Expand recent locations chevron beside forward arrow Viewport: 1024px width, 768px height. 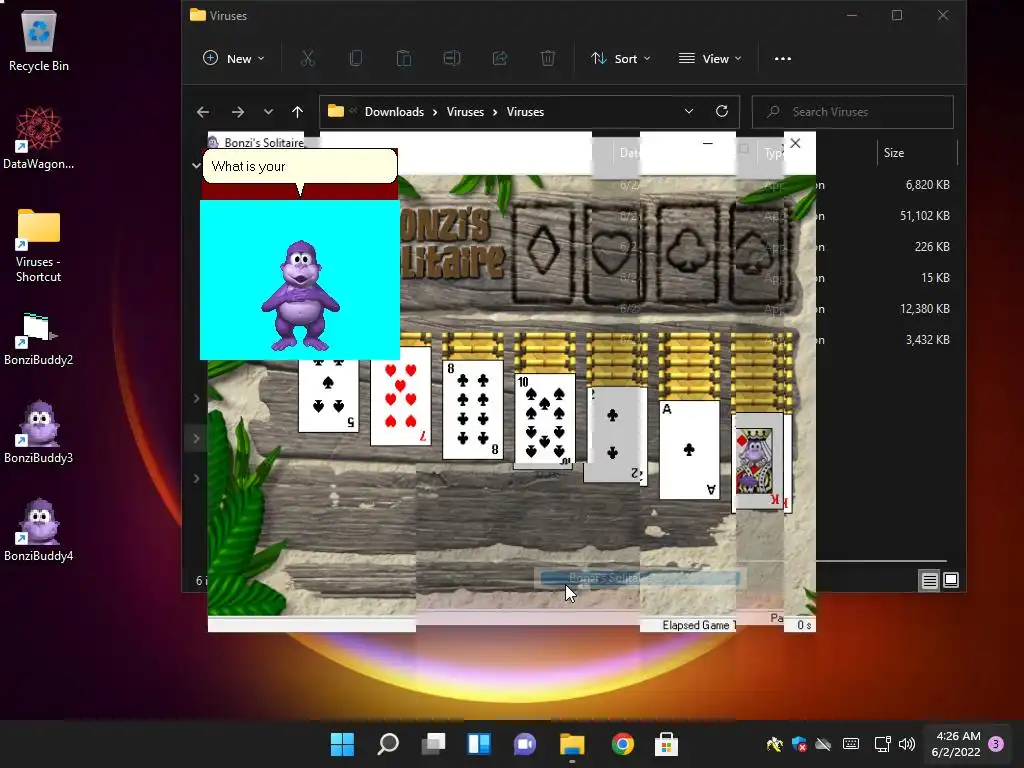pyautogui.click(x=268, y=112)
